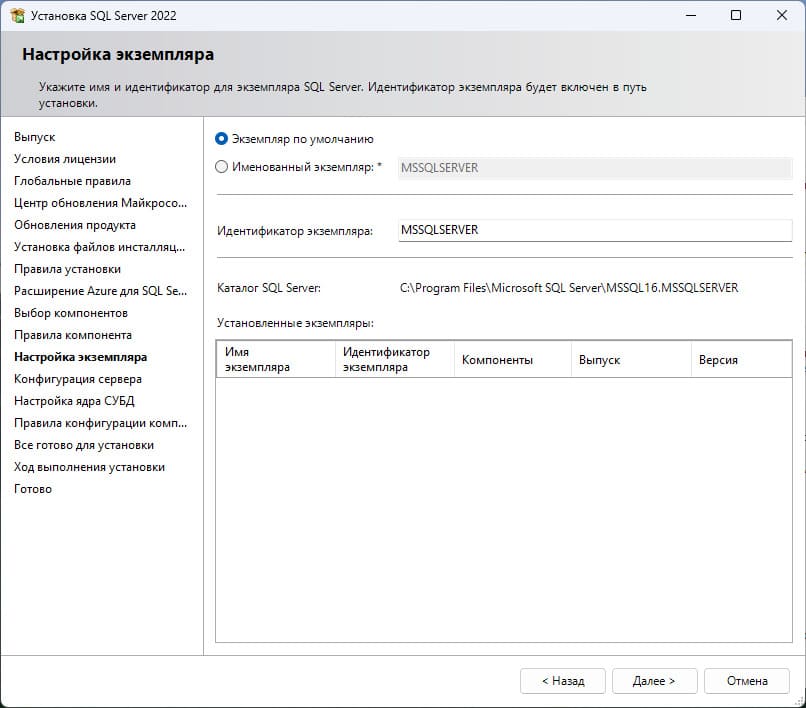The width and height of the screenshot is (806, 708).
Task: Click the Имя экземпляра column header
Action: pos(276,359)
